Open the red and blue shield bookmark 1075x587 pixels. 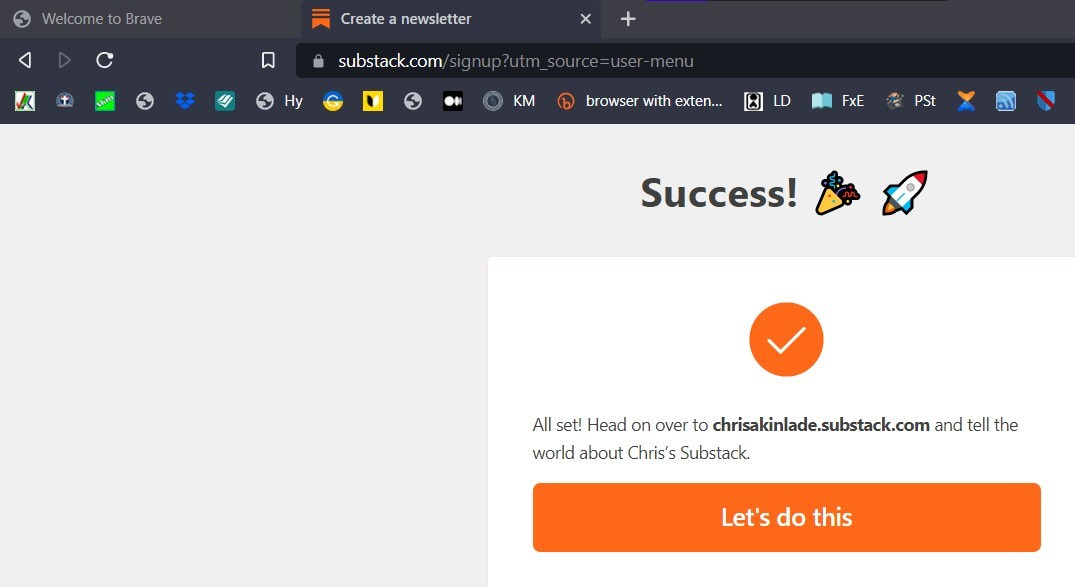pos(1046,101)
